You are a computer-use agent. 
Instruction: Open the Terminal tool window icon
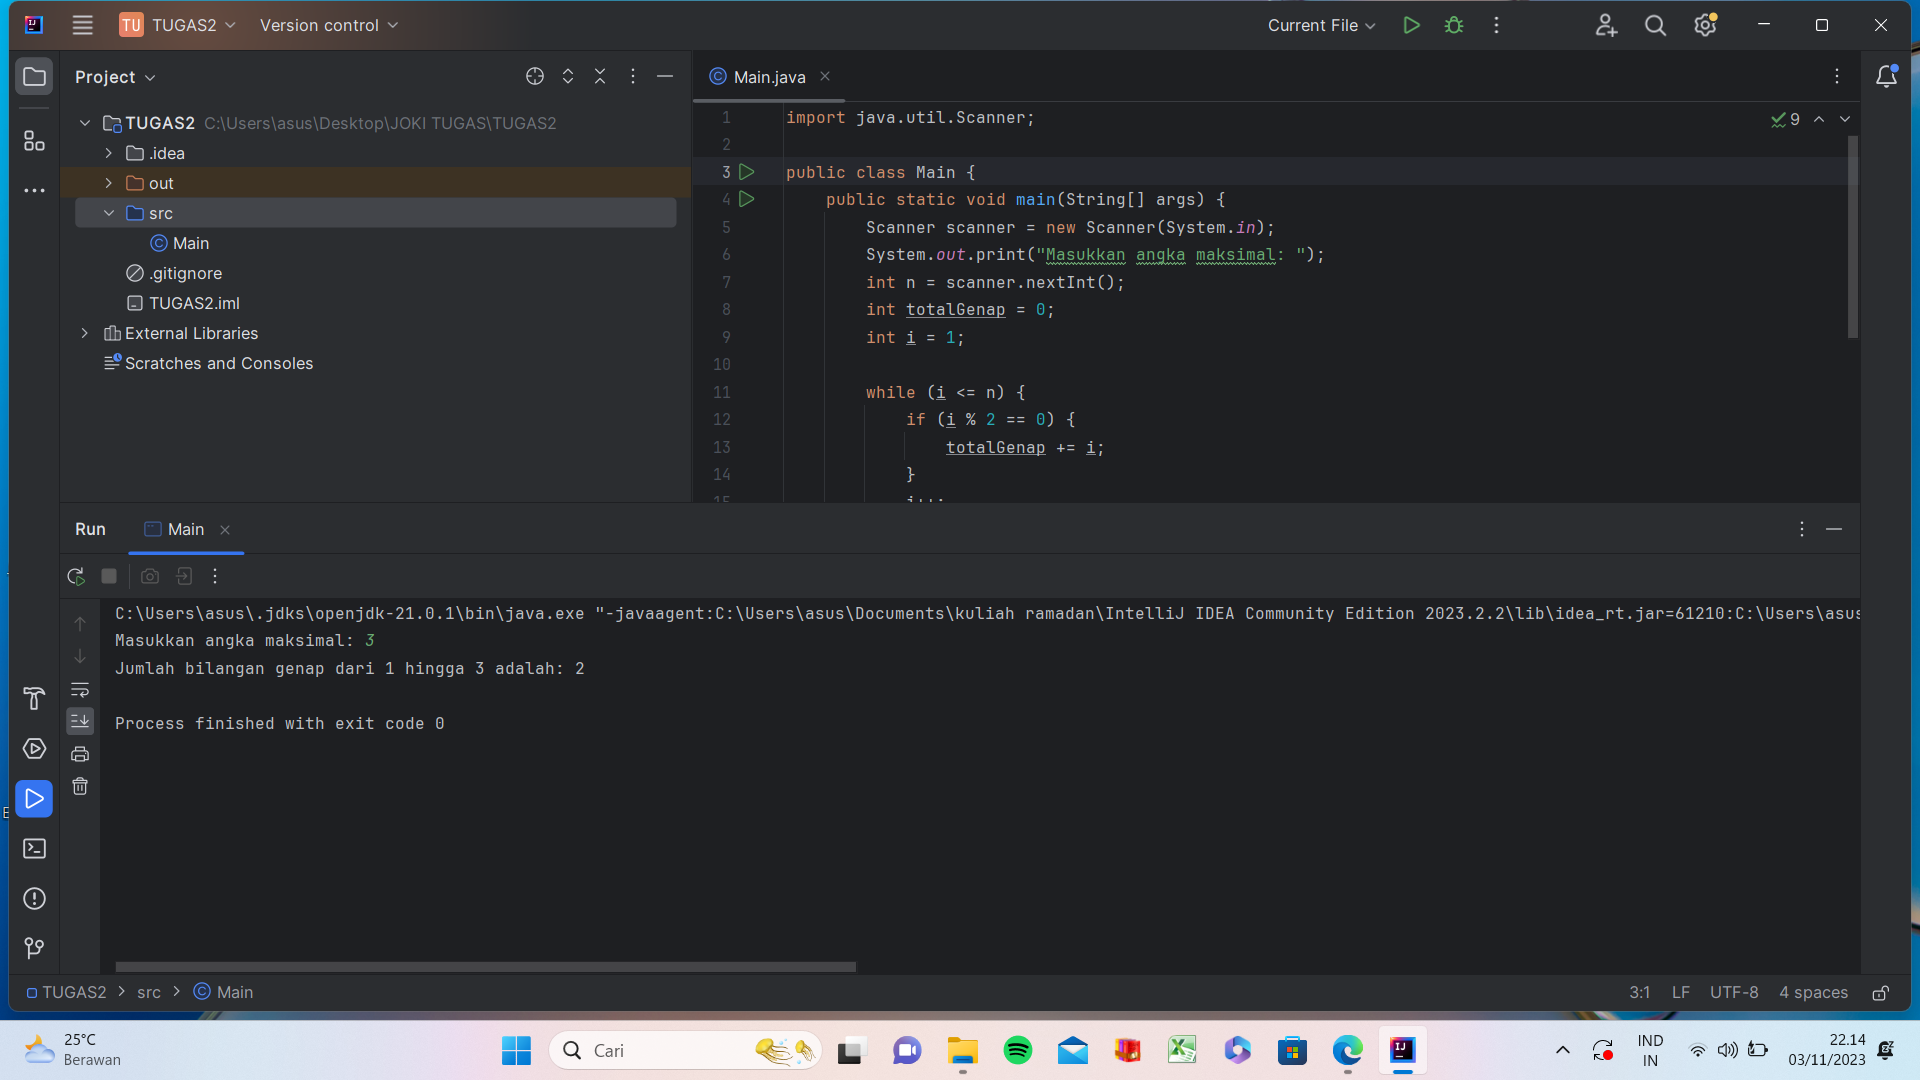[34, 848]
